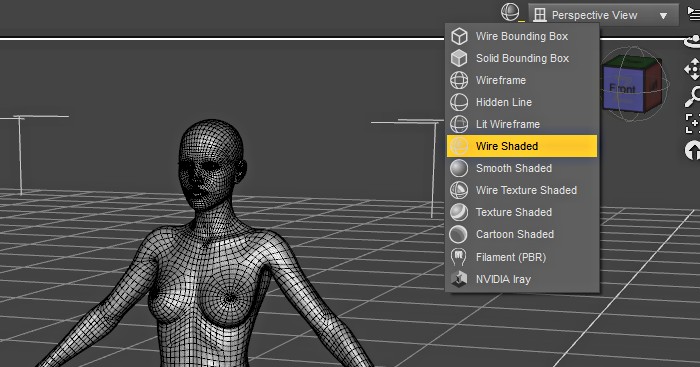Click the Wireframe globe icon
This screenshot has height=367, width=700.
pos(459,80)
